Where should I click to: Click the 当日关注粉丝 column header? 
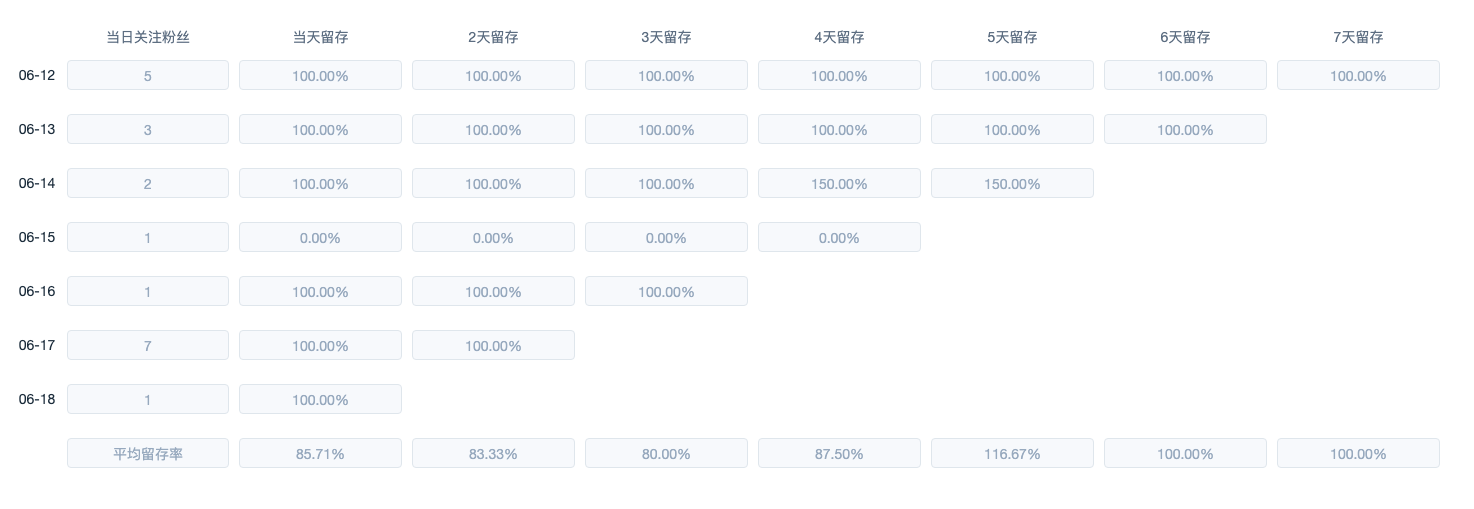pyautogui.click(x=148, y=37)
